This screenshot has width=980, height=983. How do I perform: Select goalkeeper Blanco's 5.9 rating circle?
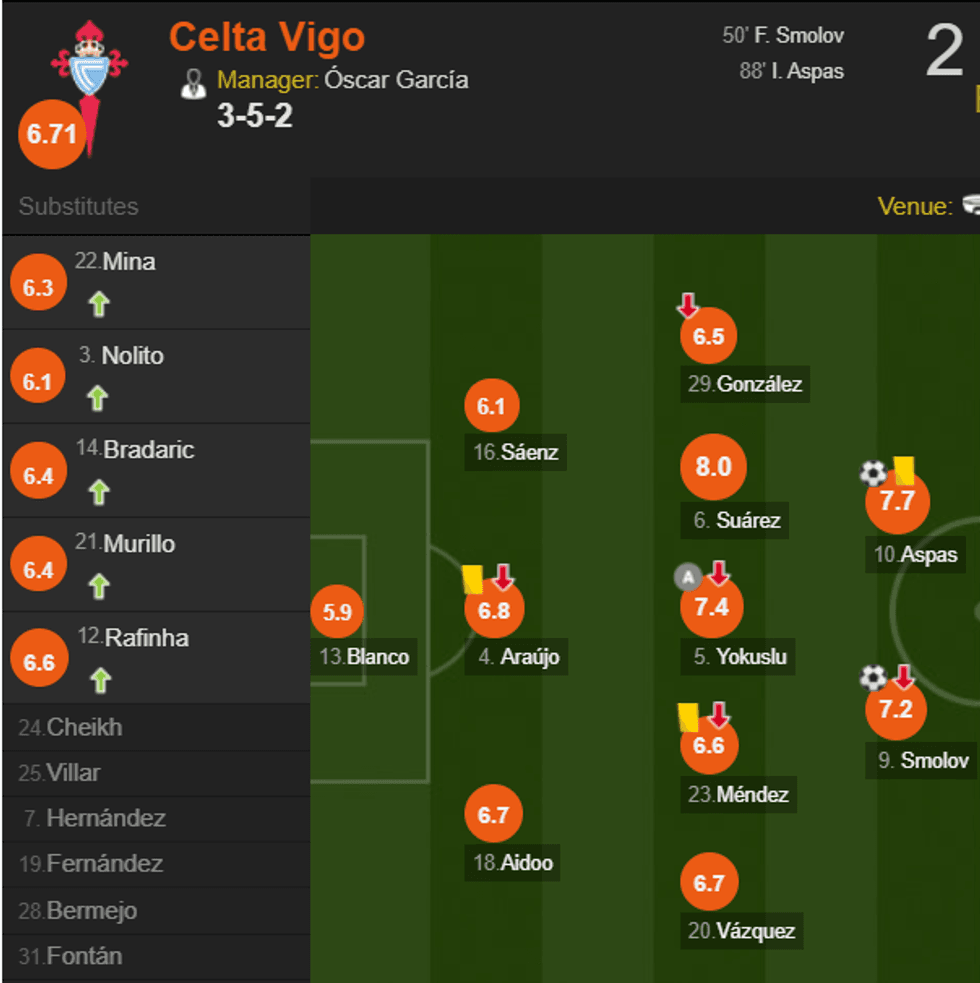coord(337,612)
